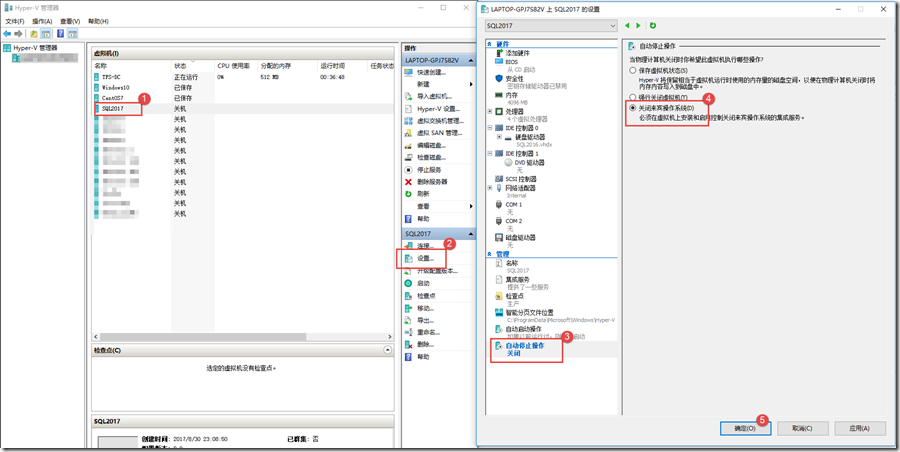Screen dimensions: 900x452
Task: Select 编辑磁盘 in the actions pane
Action: click(432, 145)
